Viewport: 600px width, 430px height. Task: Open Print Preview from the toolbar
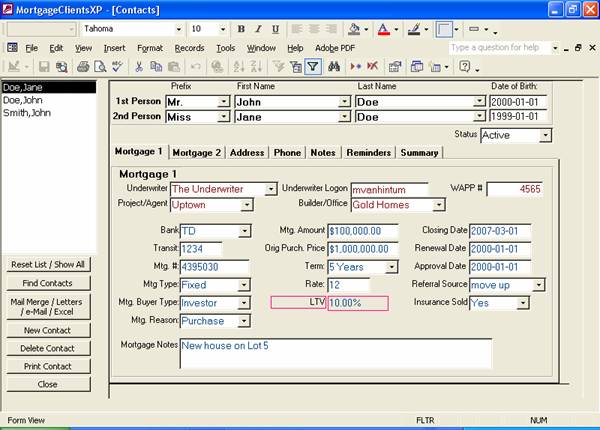click(100, 67)
